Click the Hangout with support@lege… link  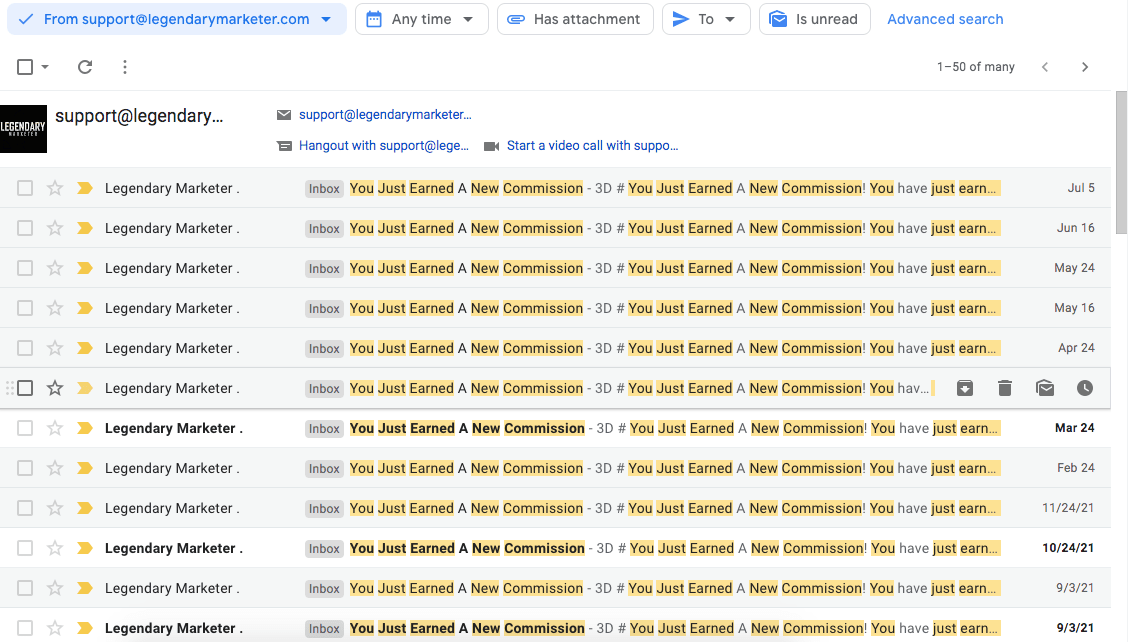[384, 146]
